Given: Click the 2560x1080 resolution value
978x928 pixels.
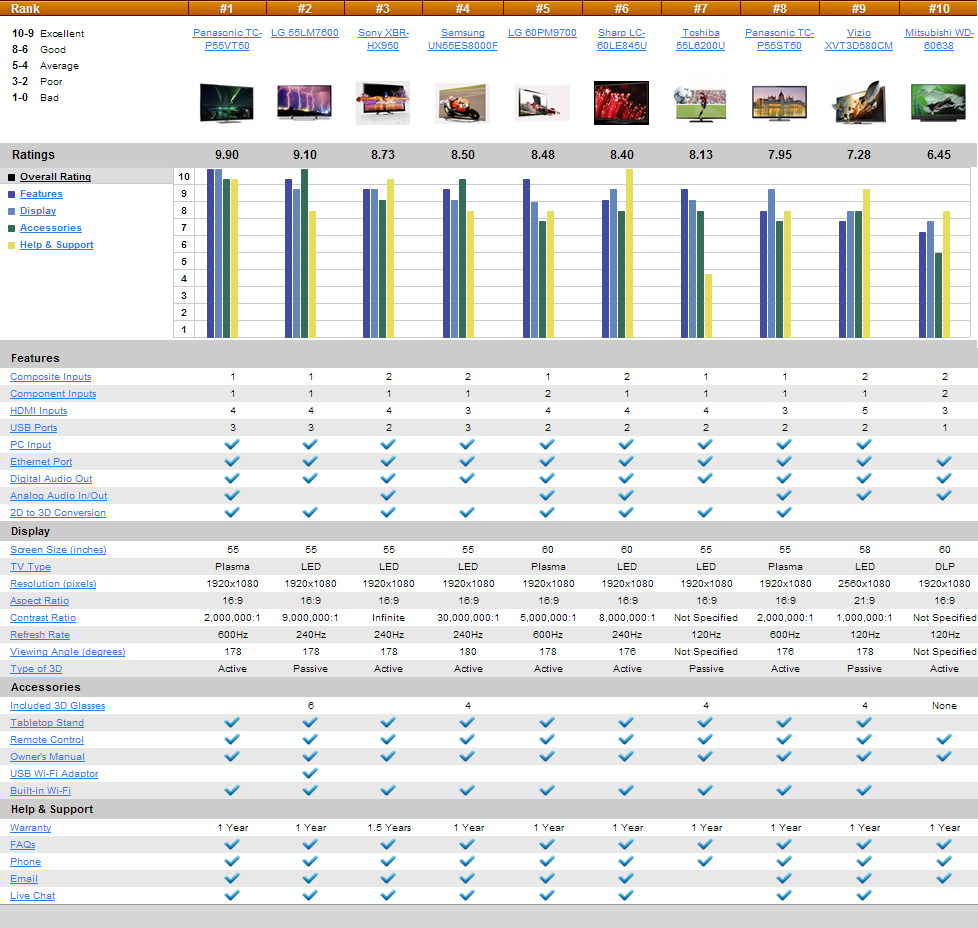Looking at the screenshot, I should pos(864,584).
